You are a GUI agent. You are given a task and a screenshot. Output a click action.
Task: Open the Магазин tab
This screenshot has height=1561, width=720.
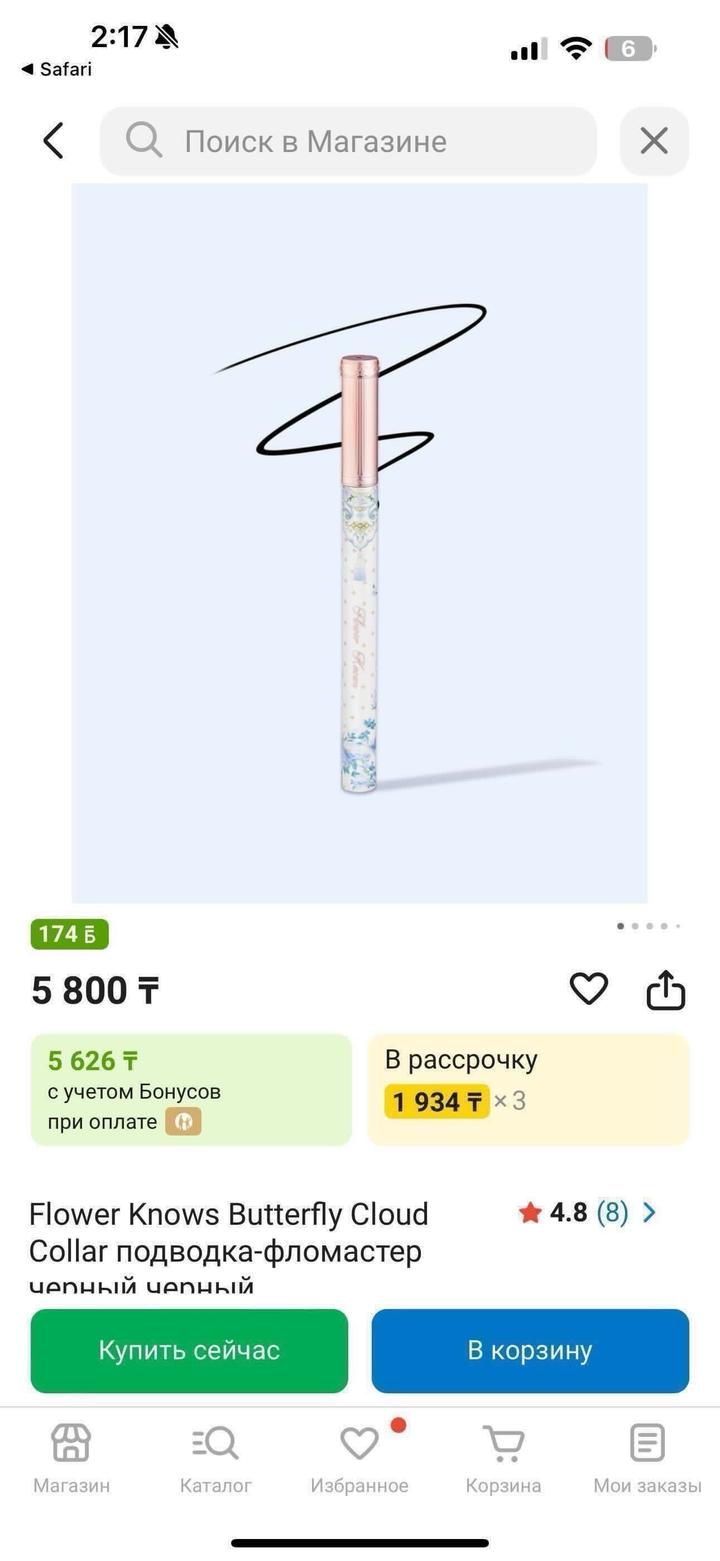[x=71, y=1458]
